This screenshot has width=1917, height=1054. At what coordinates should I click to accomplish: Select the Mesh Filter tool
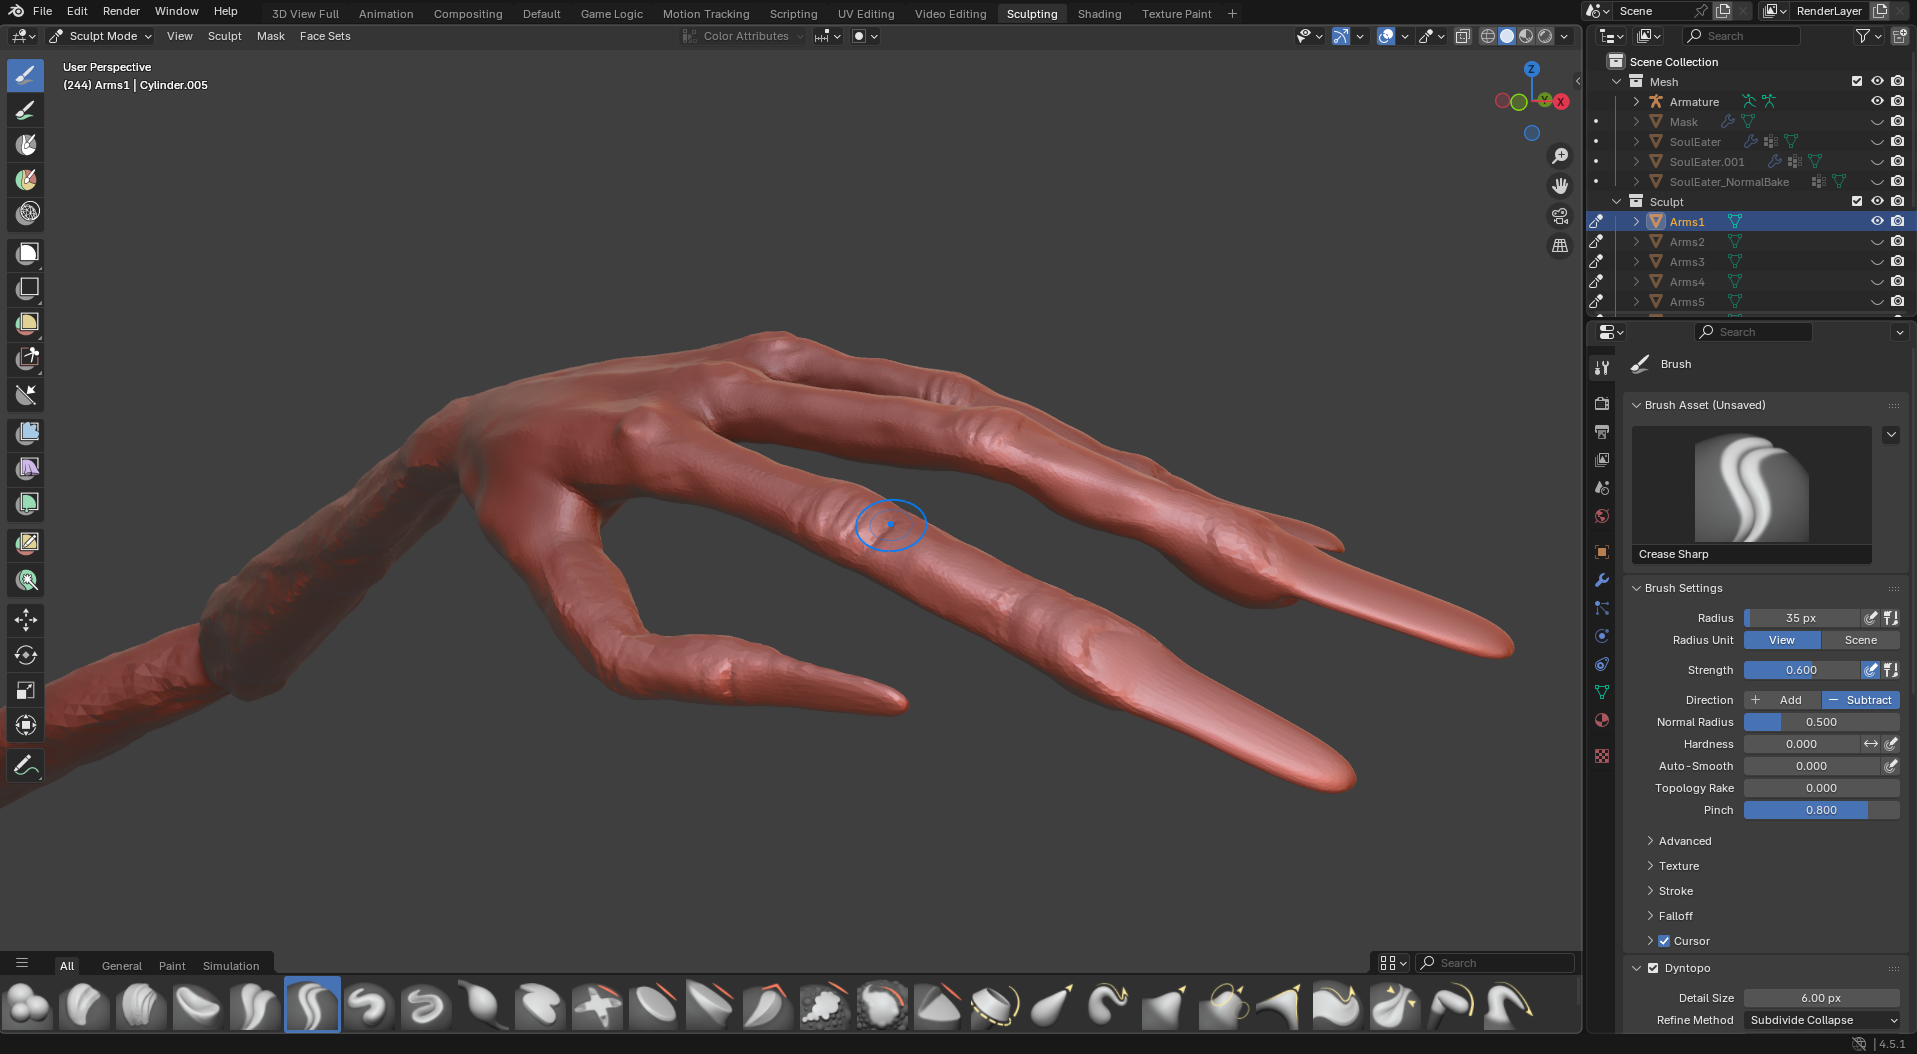pos(26,433)
